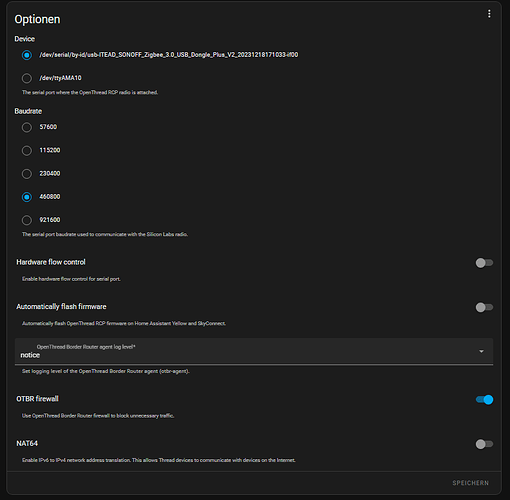The height and width of the screenshot is (500, 510).
Task: Click the log level dropdown arrow
Action: pos(481,351)
